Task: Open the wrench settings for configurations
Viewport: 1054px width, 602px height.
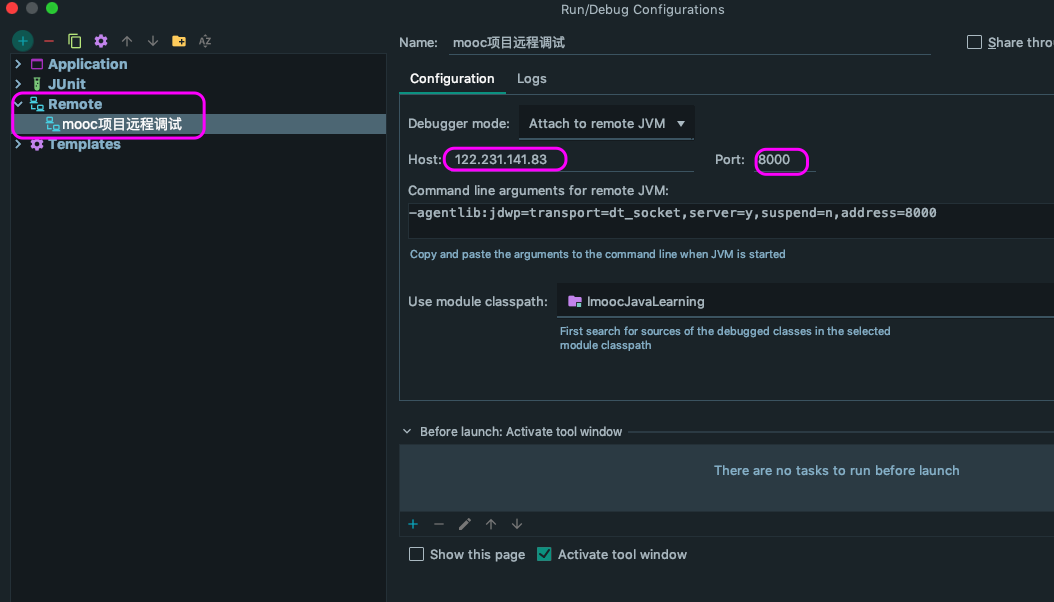Action: pos(101,41)
